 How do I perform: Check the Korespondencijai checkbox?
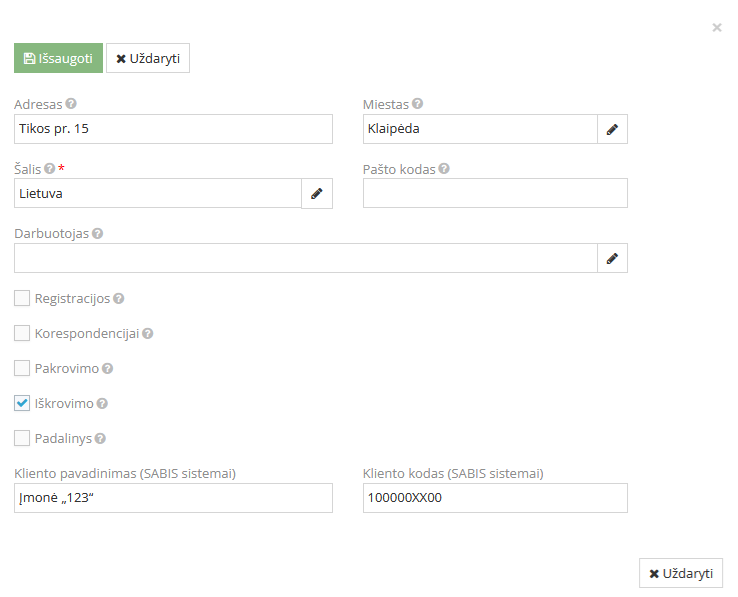[22, 333]
